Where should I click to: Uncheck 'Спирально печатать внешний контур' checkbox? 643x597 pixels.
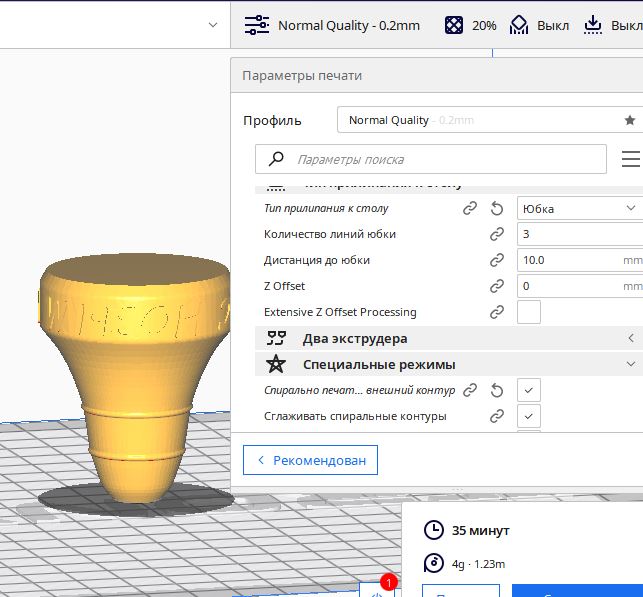[x=529, y=390]
